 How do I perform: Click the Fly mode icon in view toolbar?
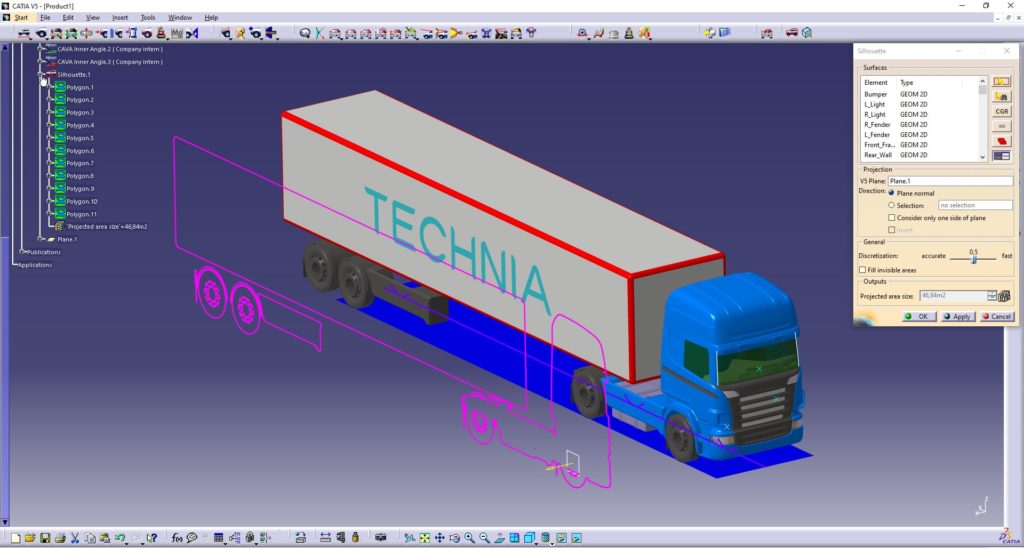click(x=409, y=538)
